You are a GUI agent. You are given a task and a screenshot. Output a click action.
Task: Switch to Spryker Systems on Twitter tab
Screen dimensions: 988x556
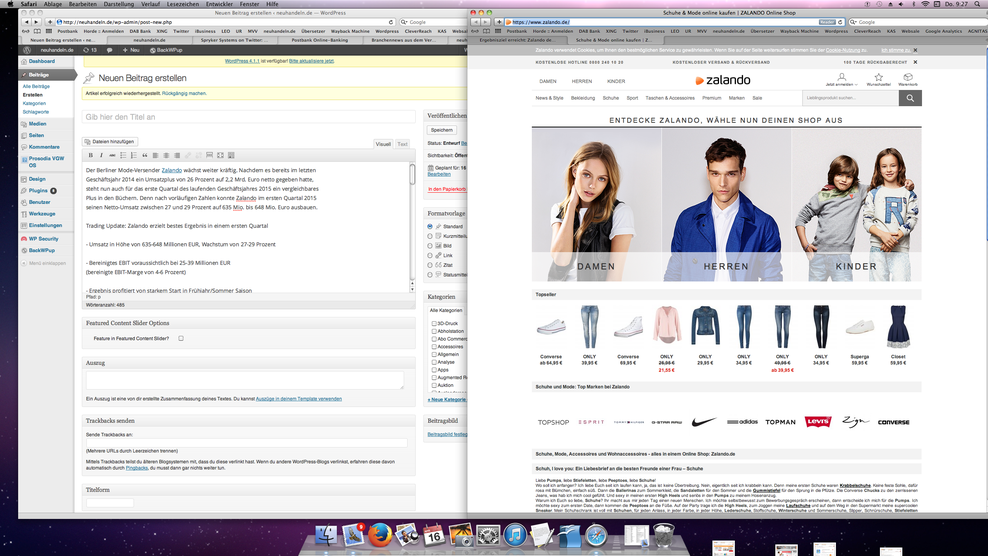tap(234, 40)
